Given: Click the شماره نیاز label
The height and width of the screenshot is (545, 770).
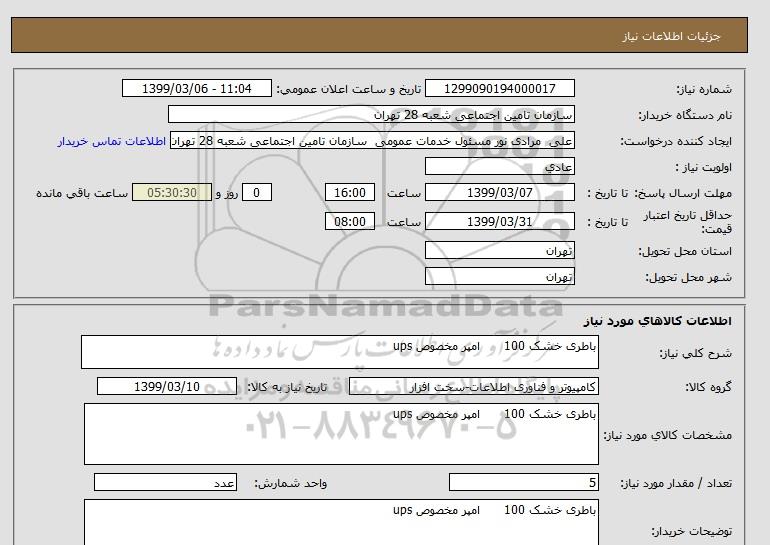Looking at the screenshot, I should 704,89.
